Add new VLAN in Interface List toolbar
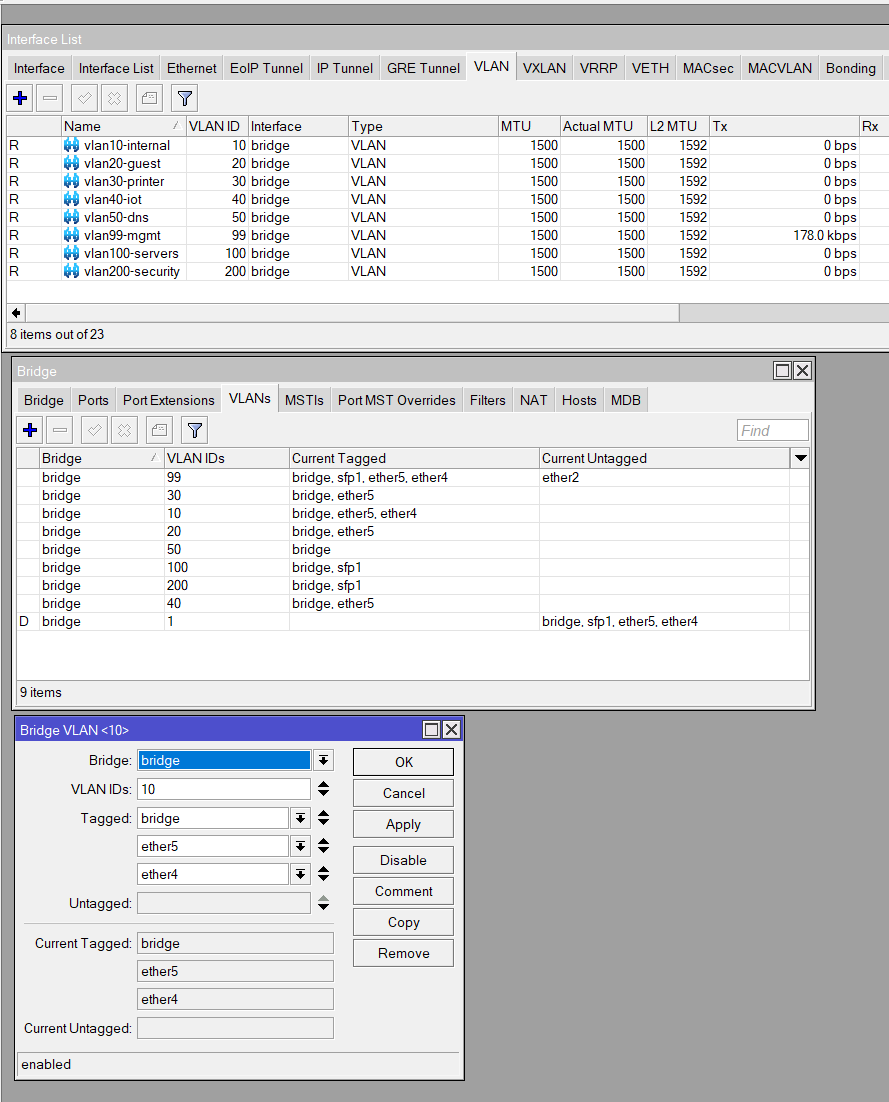 tap(20, 98)
